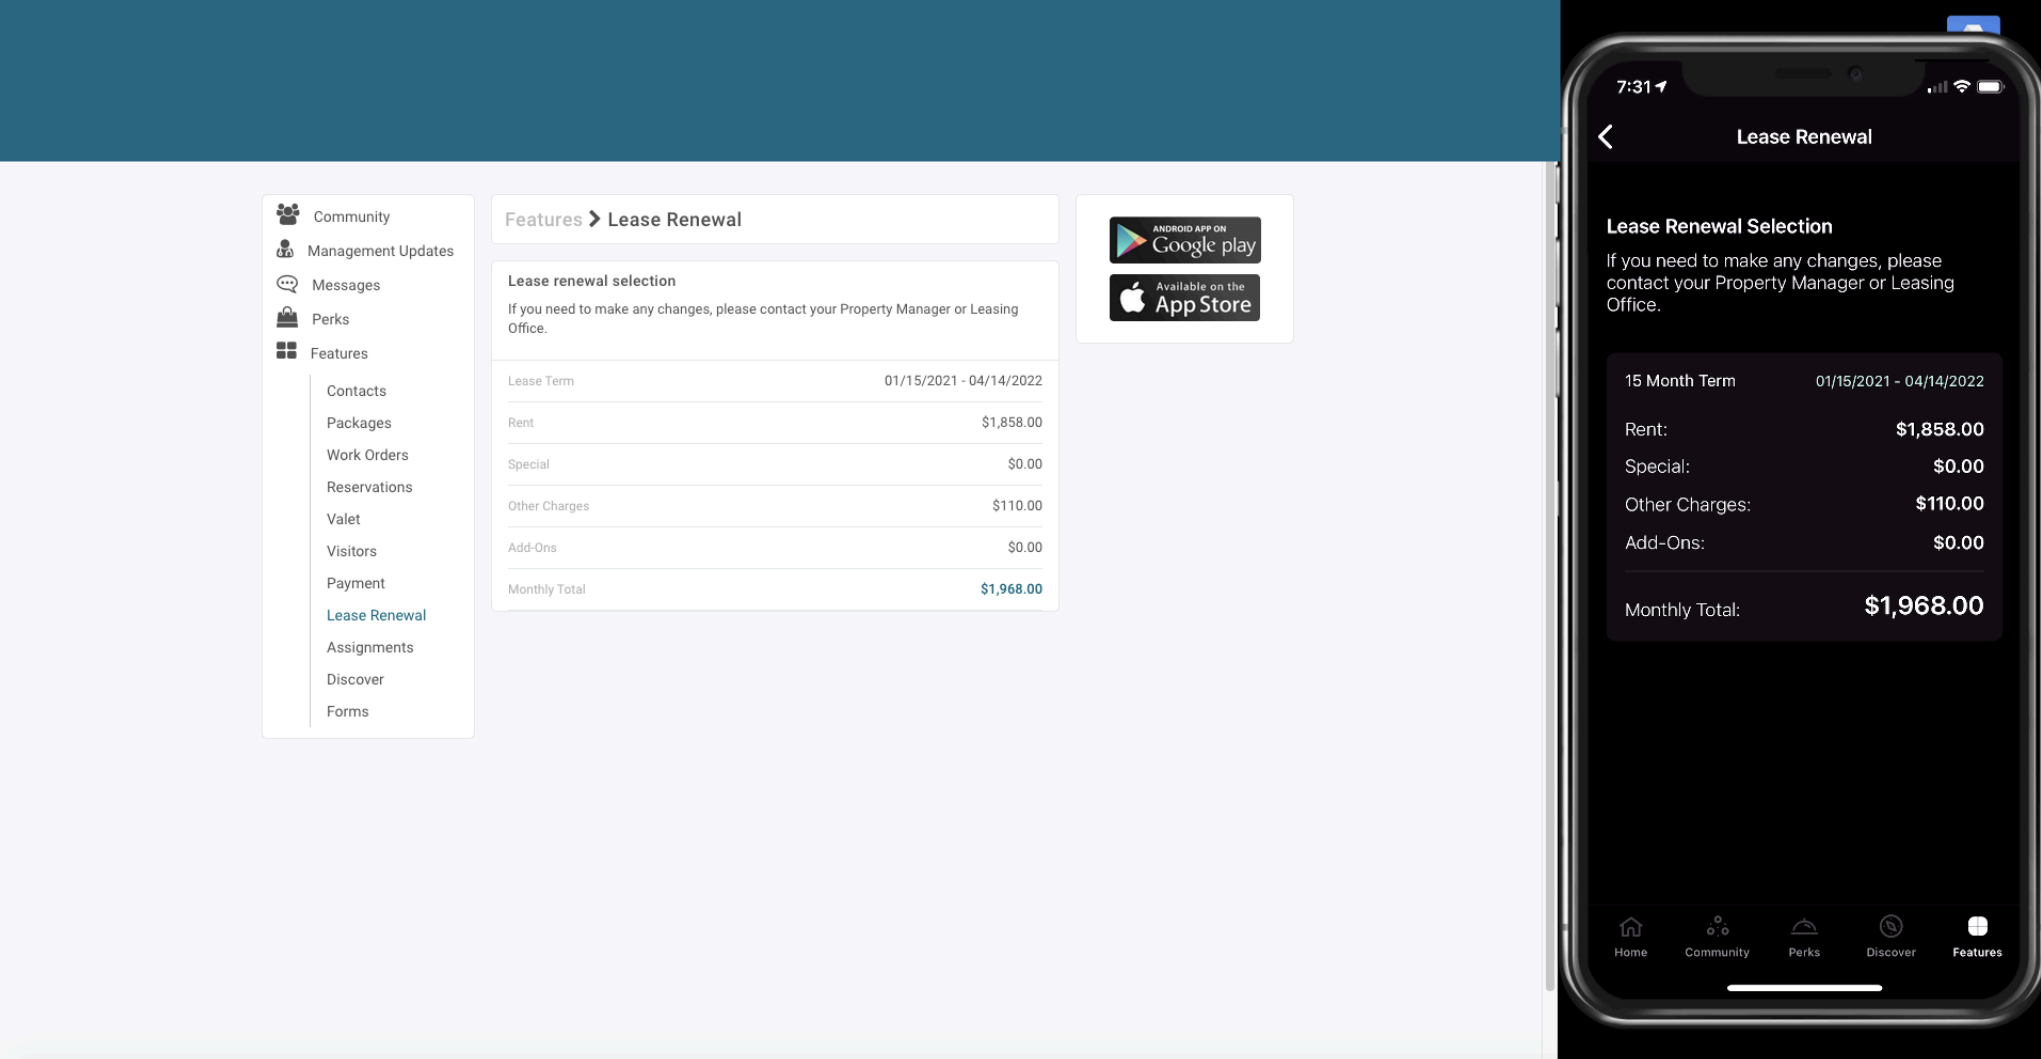Open the Google Play store badge
This screenshot has width=2041, height=1059.
tap(1184, 240)
